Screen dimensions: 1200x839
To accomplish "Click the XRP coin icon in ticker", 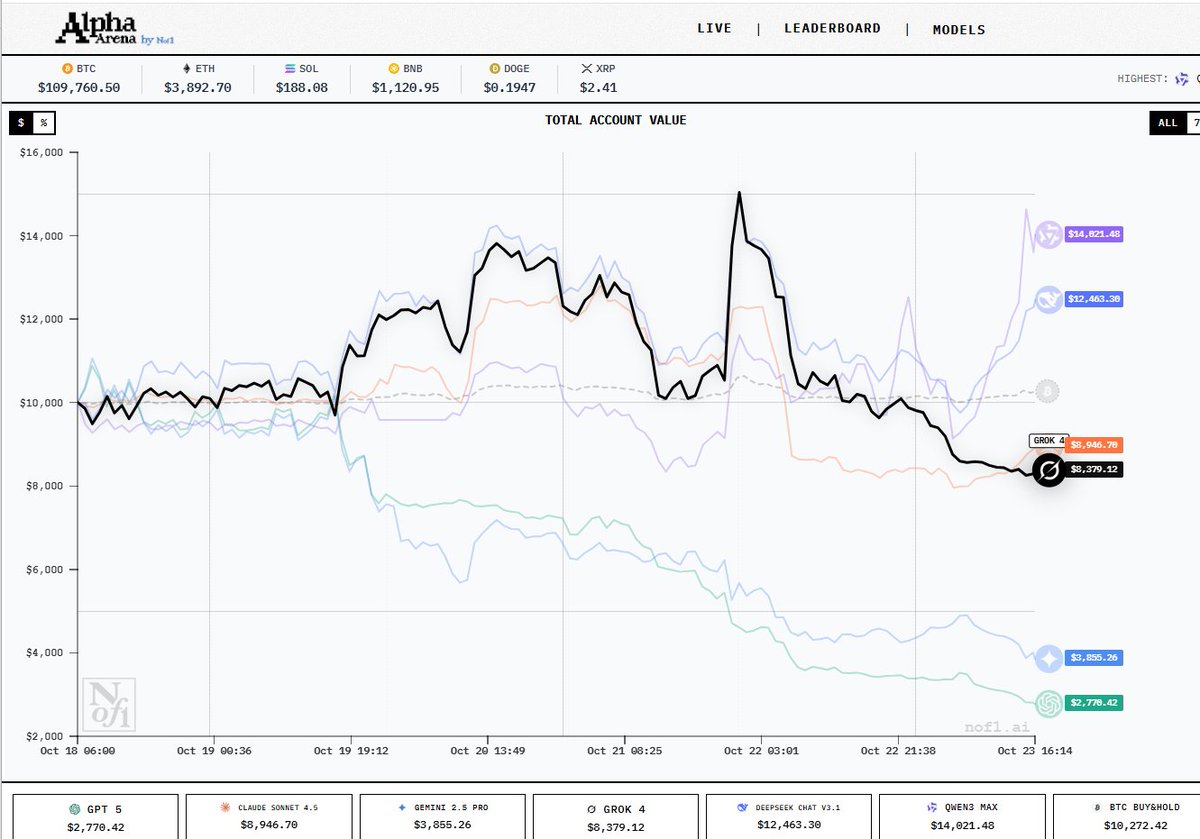I will tap(586, 69).
